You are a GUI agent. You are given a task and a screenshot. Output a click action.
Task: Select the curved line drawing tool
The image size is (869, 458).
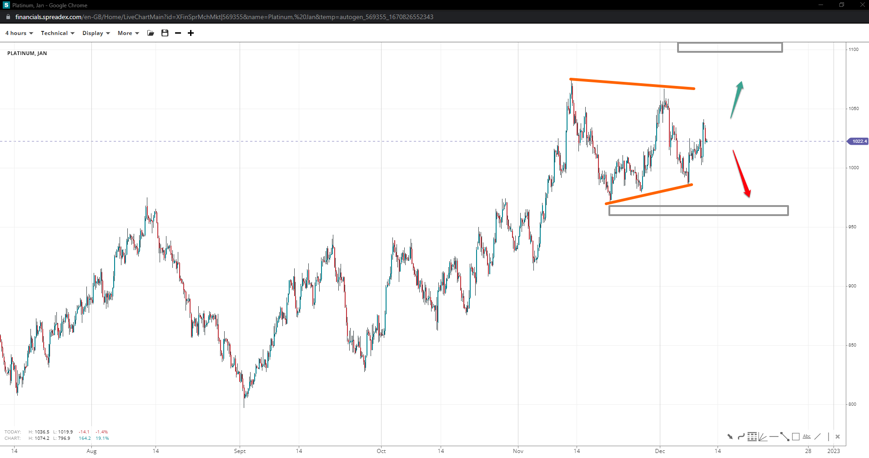[741, 437]
